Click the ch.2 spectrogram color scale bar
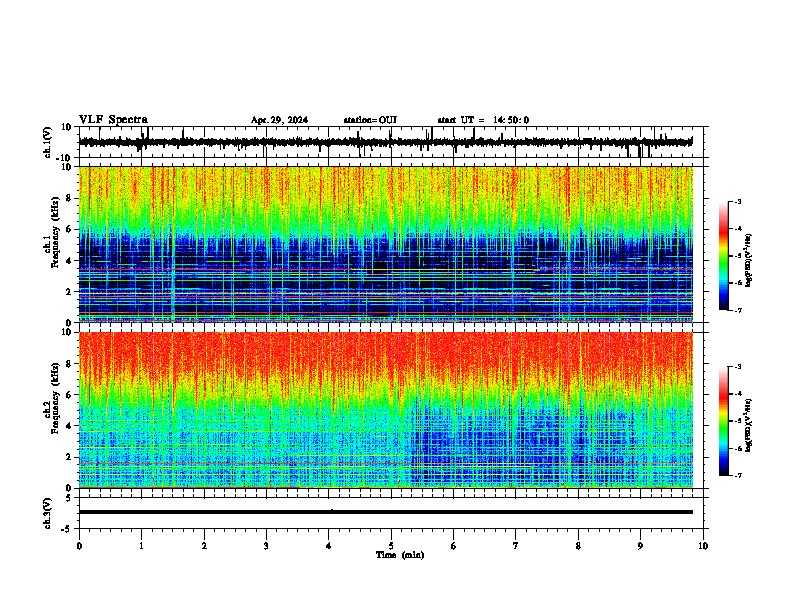Image resolution: width=792 pixels, height=612 pixels. click(724, 421)
